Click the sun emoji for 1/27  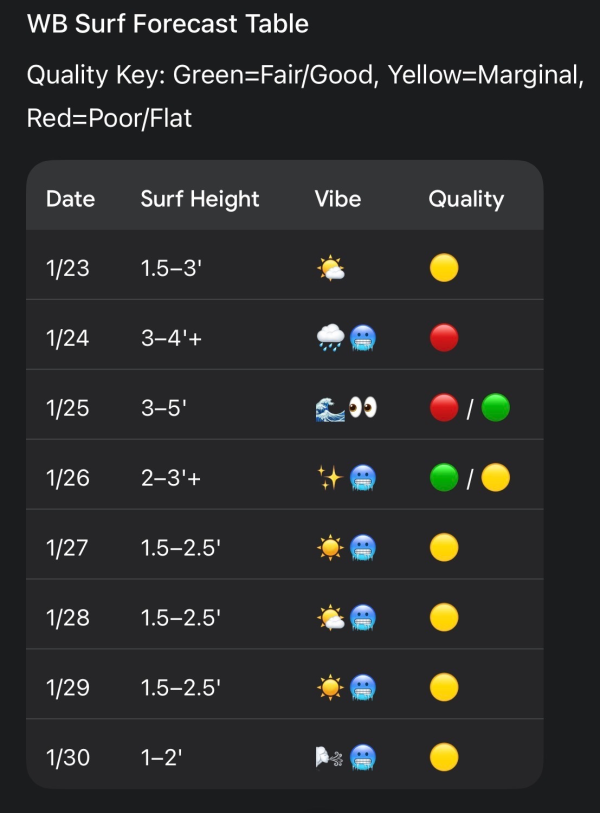(x=329, y=548)
